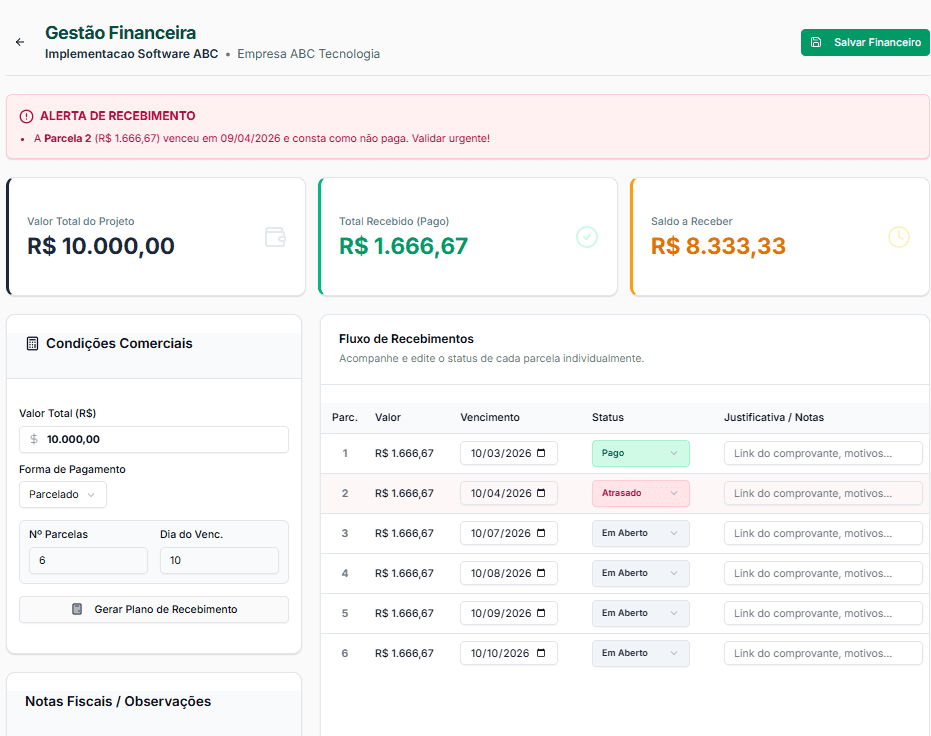
Task: Click R$ 1.666,67 value in parcela 6 row
Action: tap(404, 653)
